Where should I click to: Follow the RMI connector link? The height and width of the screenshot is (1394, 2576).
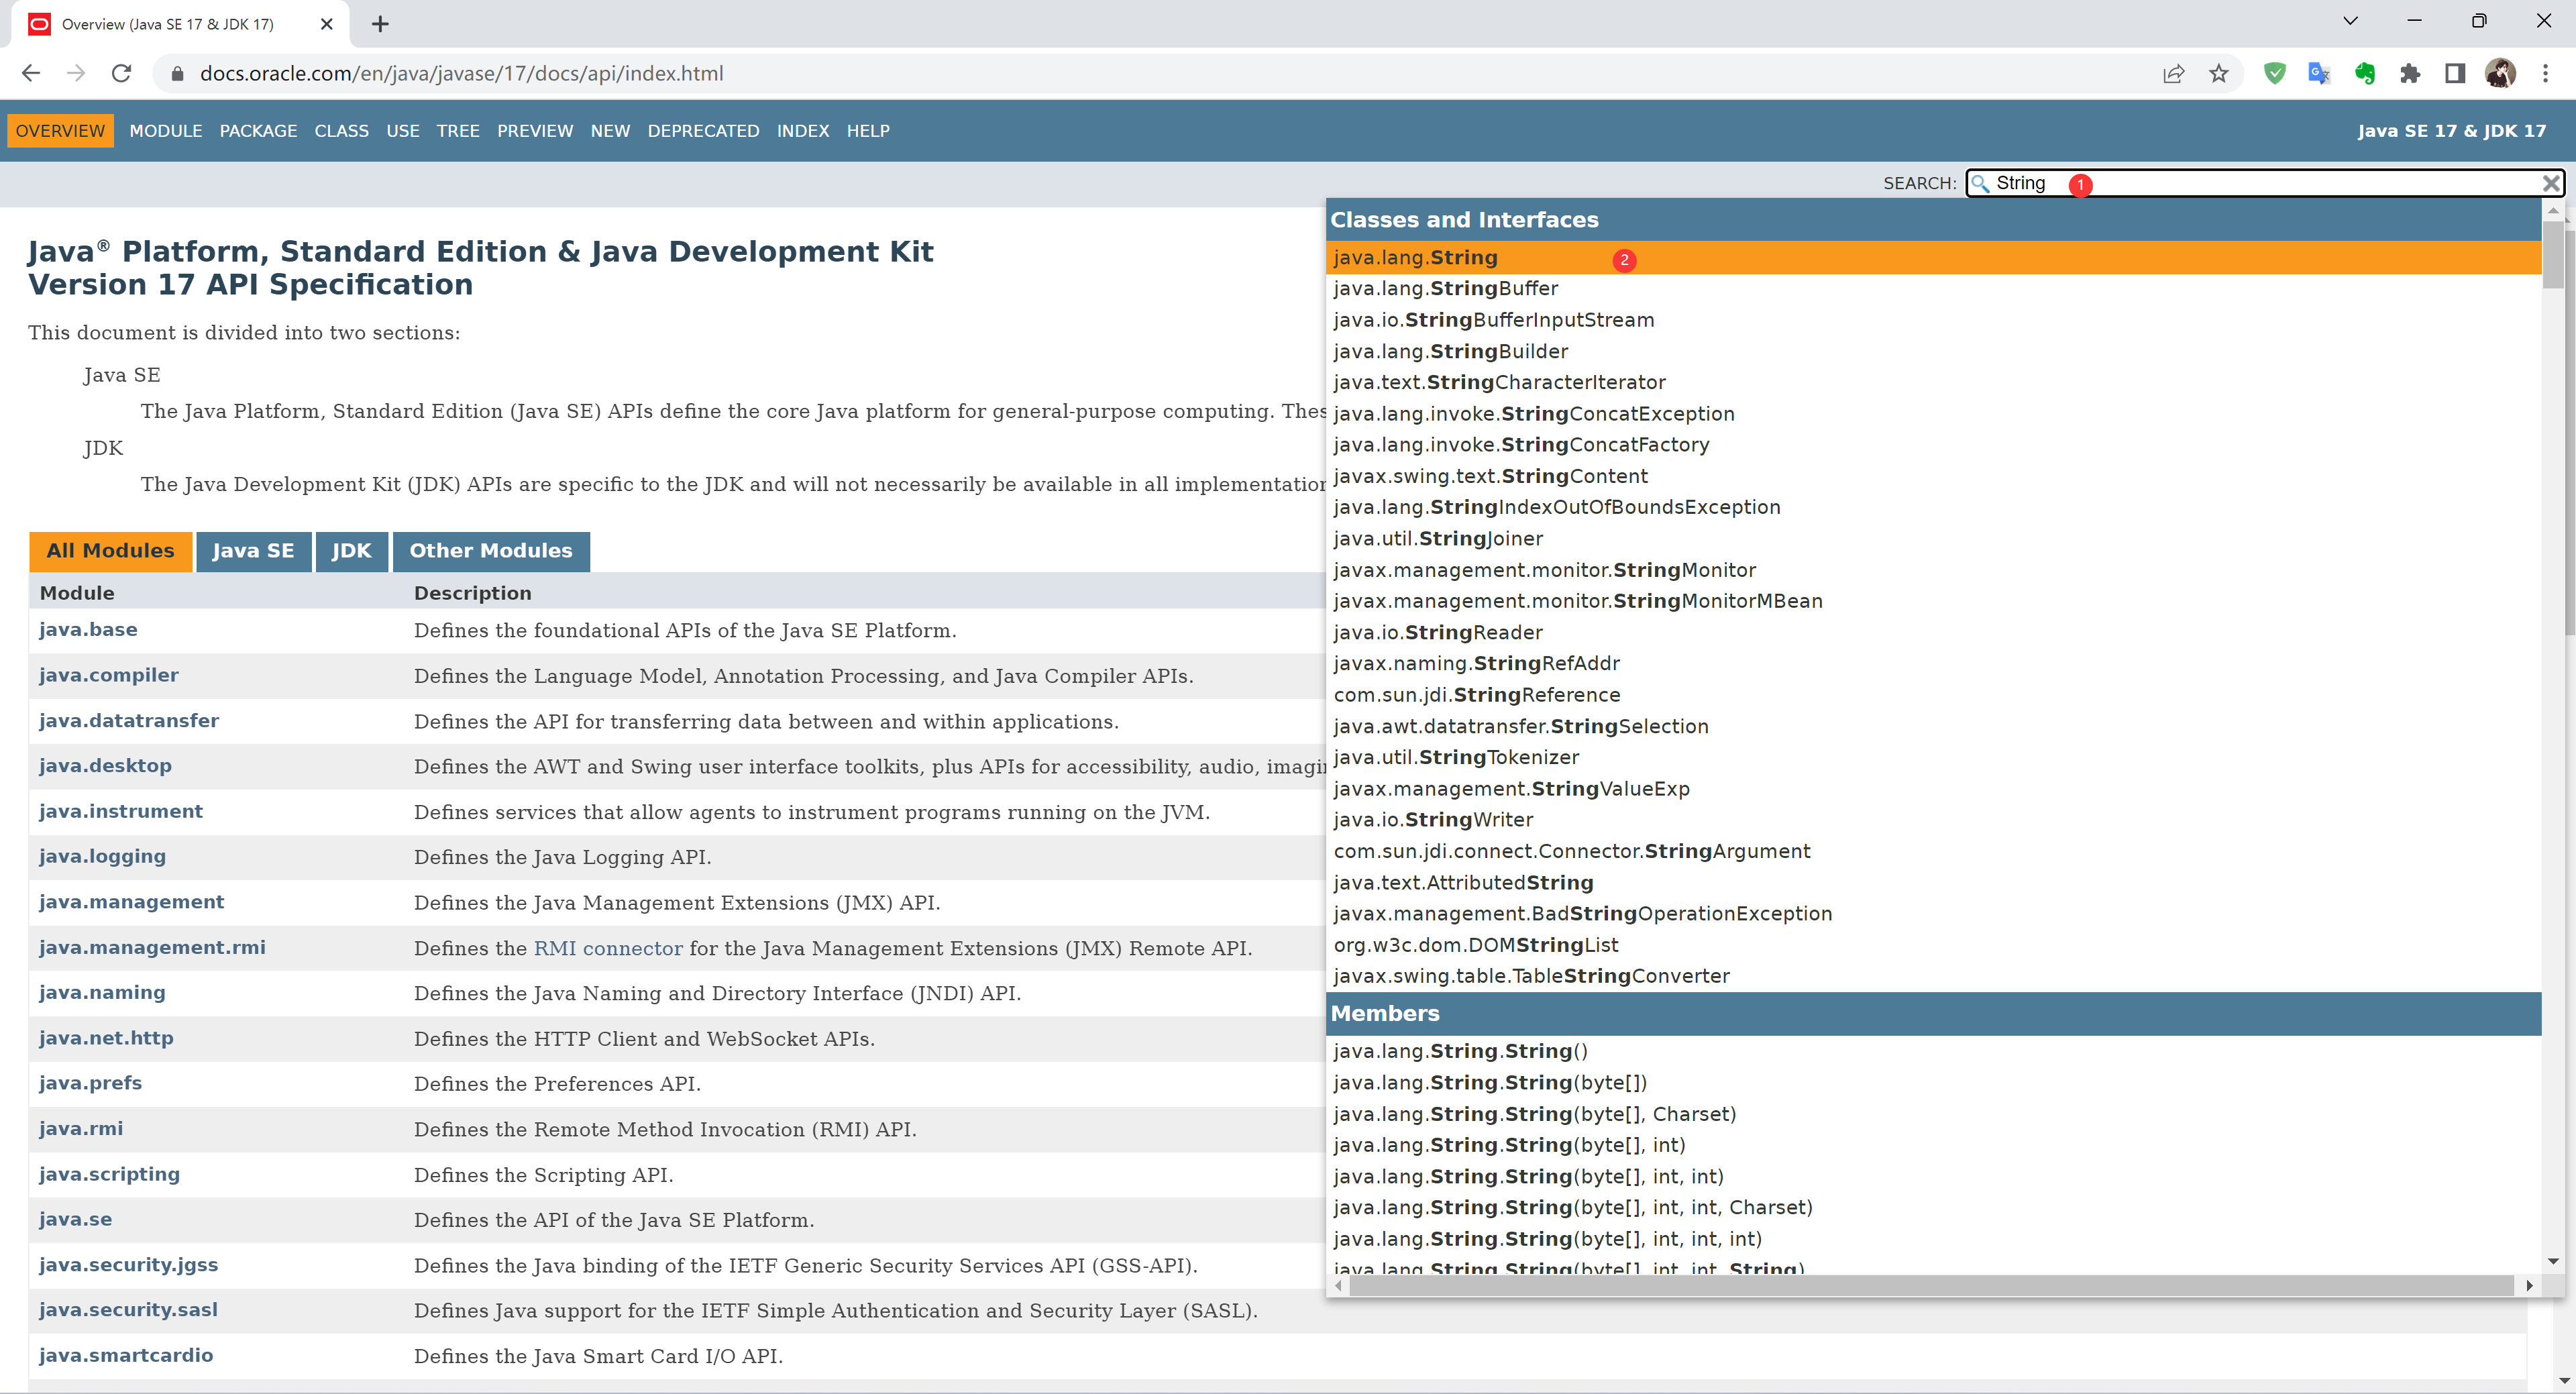tap(608, 948)
